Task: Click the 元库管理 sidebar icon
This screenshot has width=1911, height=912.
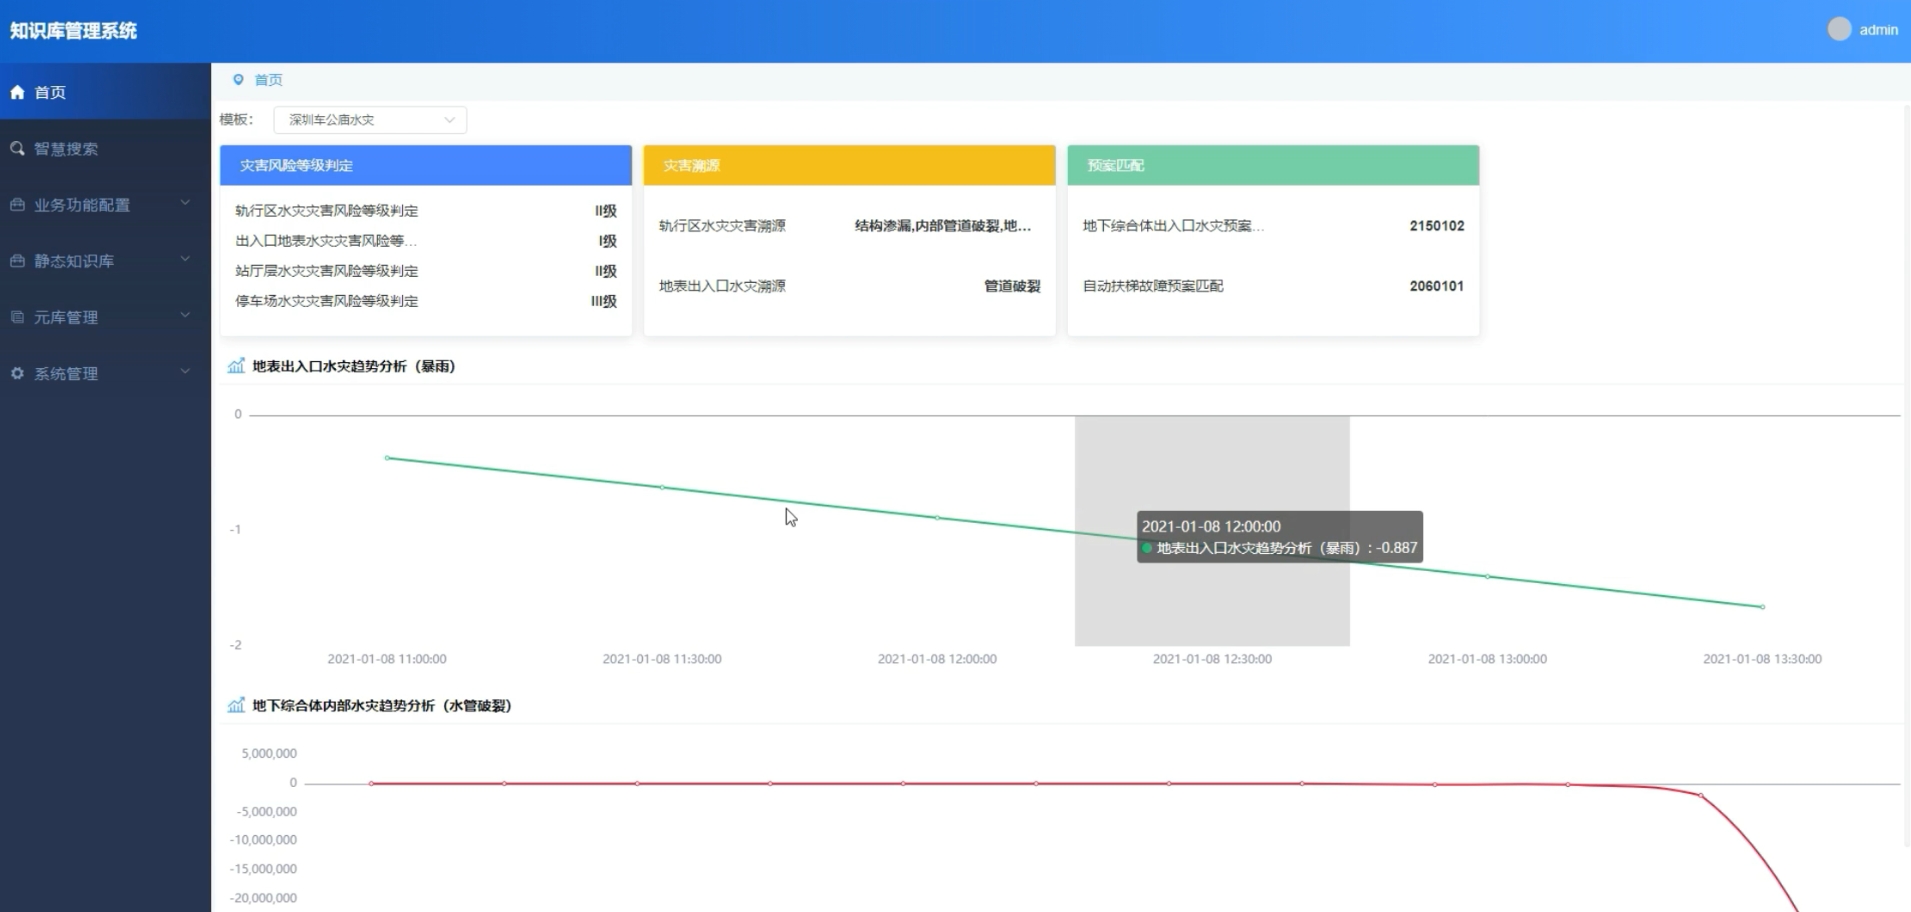Action: tap(17, 317)
